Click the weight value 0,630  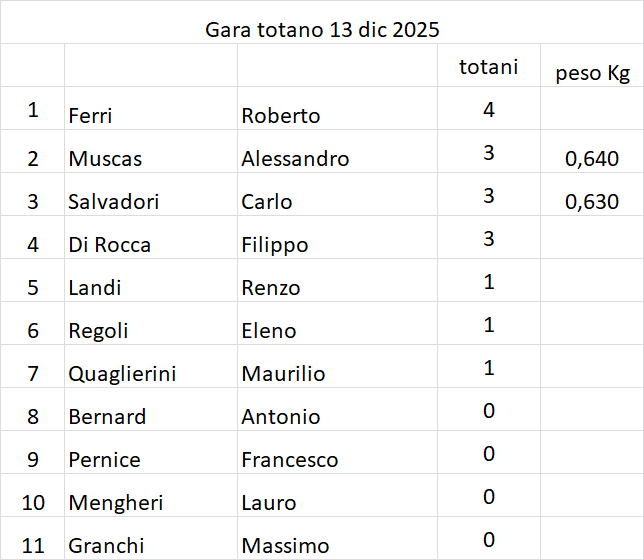pyautogui.click(x=591, y=201)
